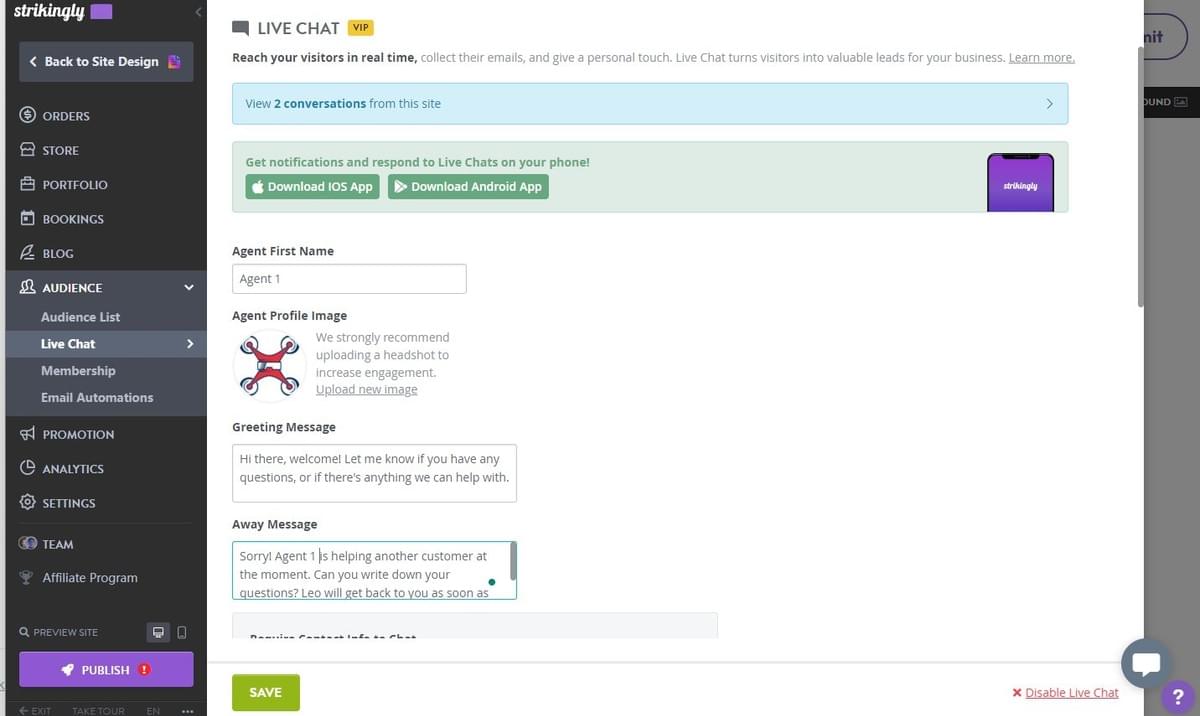
Task: Click the Affiliate Program trophy icon
Action: 27,577
